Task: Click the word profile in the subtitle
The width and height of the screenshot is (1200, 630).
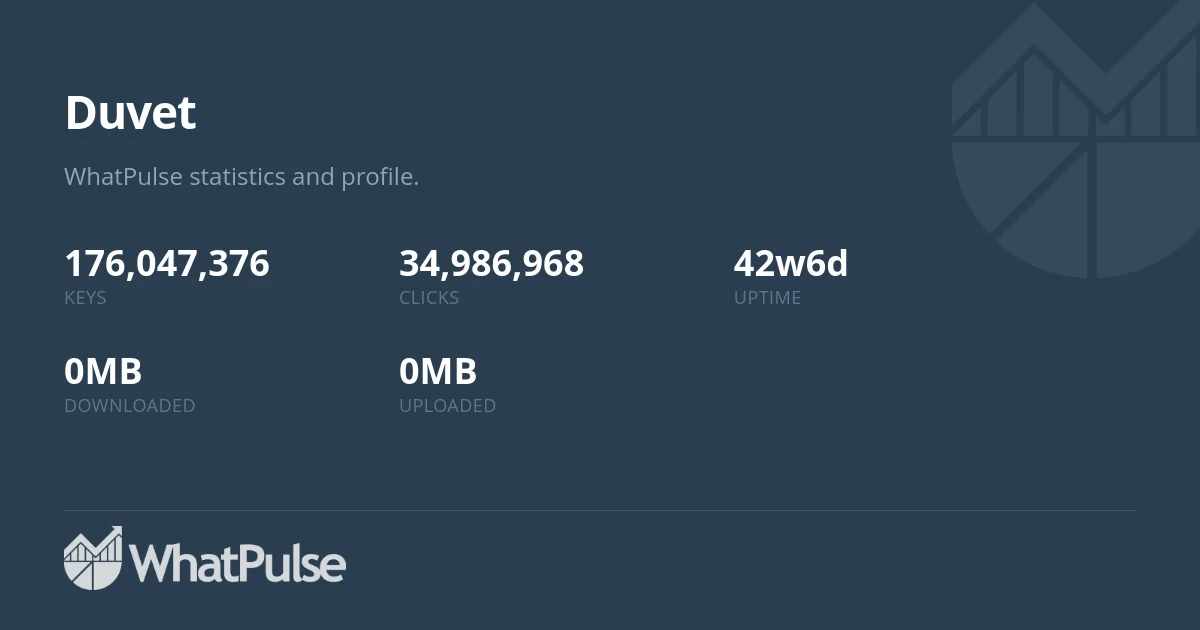Action: (377, 177)
